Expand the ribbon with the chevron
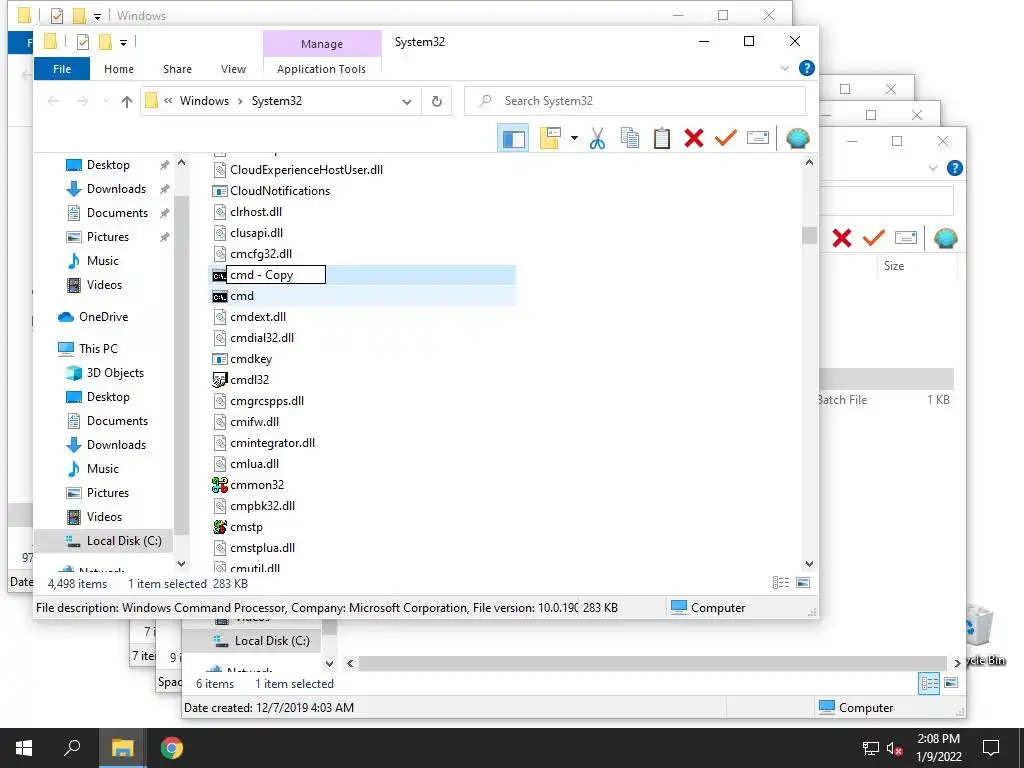 click(785, 68)
